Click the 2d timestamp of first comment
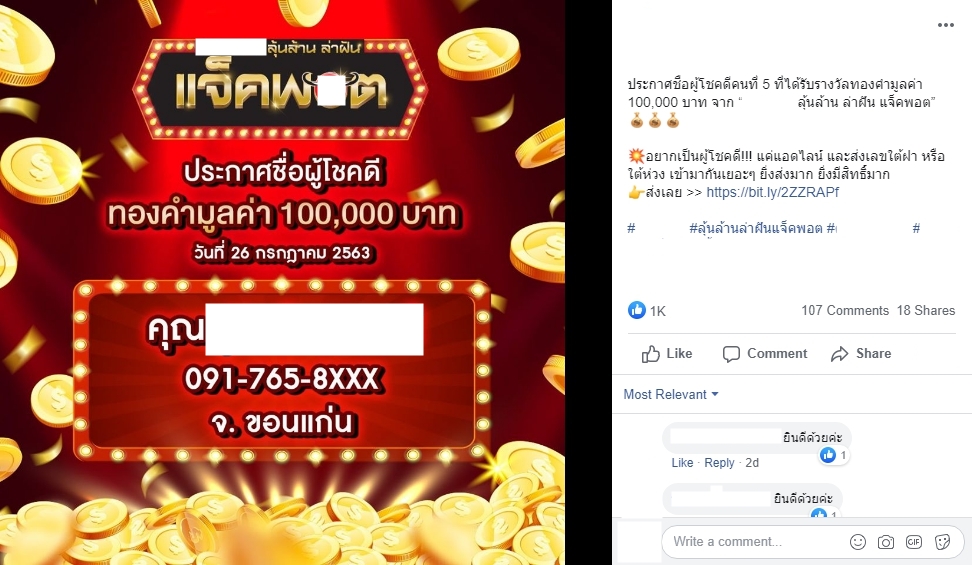This screenshot has height=565, width=972. (x=752, y=463)
